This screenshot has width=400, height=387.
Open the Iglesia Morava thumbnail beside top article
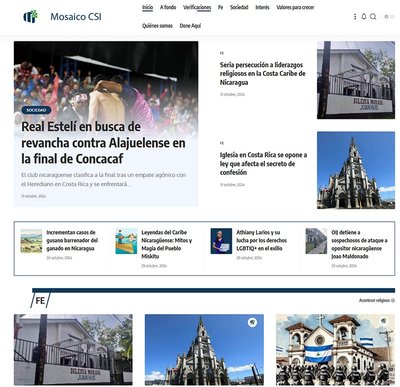point(356,80)
